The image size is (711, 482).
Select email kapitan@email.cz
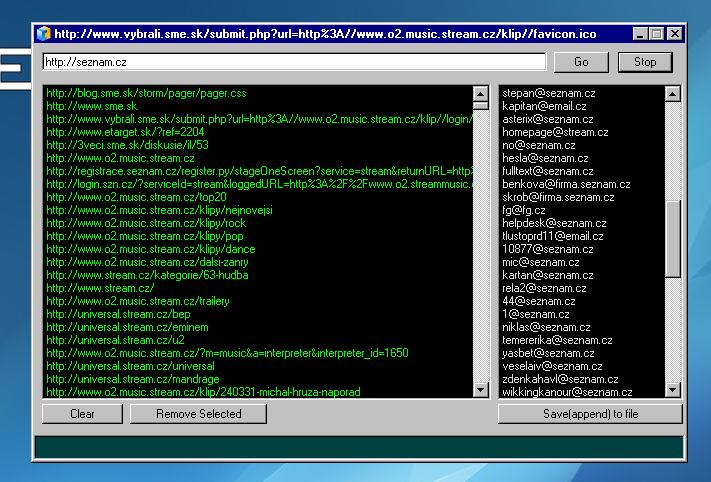[x=544, y=106]
